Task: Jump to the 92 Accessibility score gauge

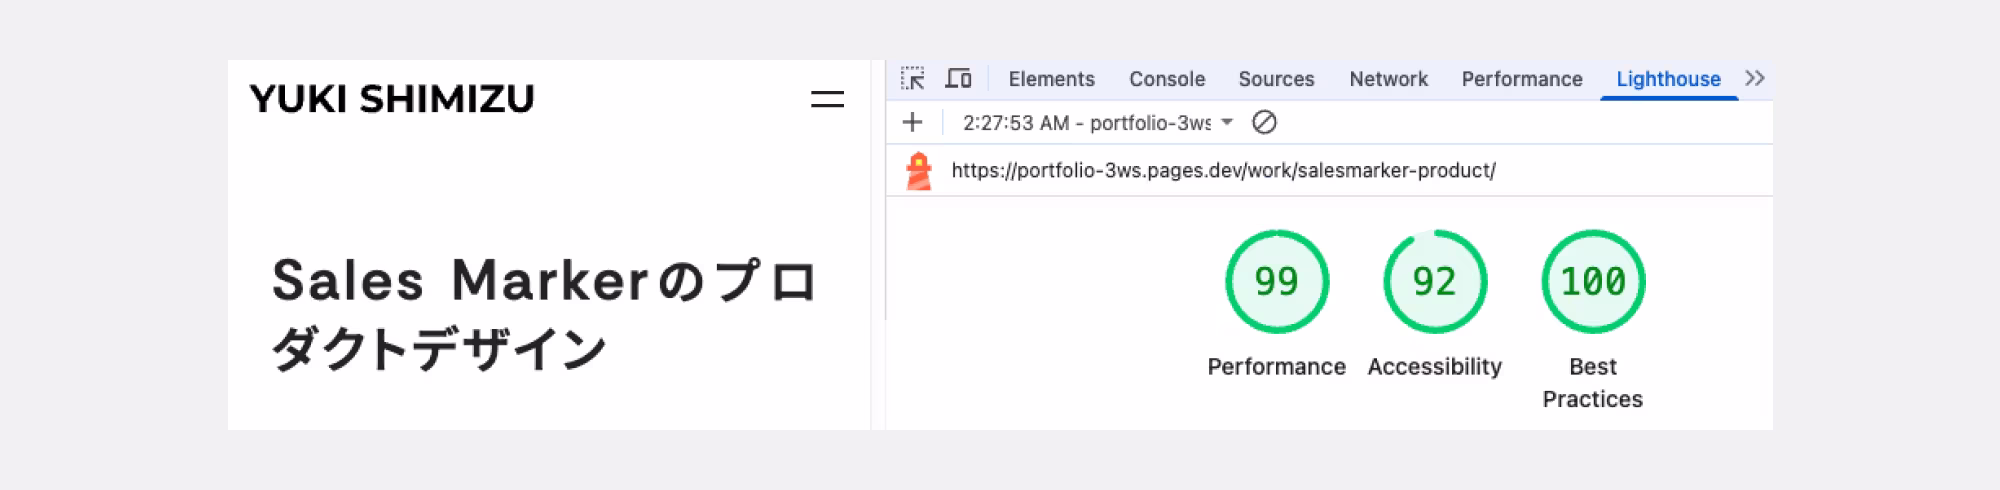Action: 1435,282
